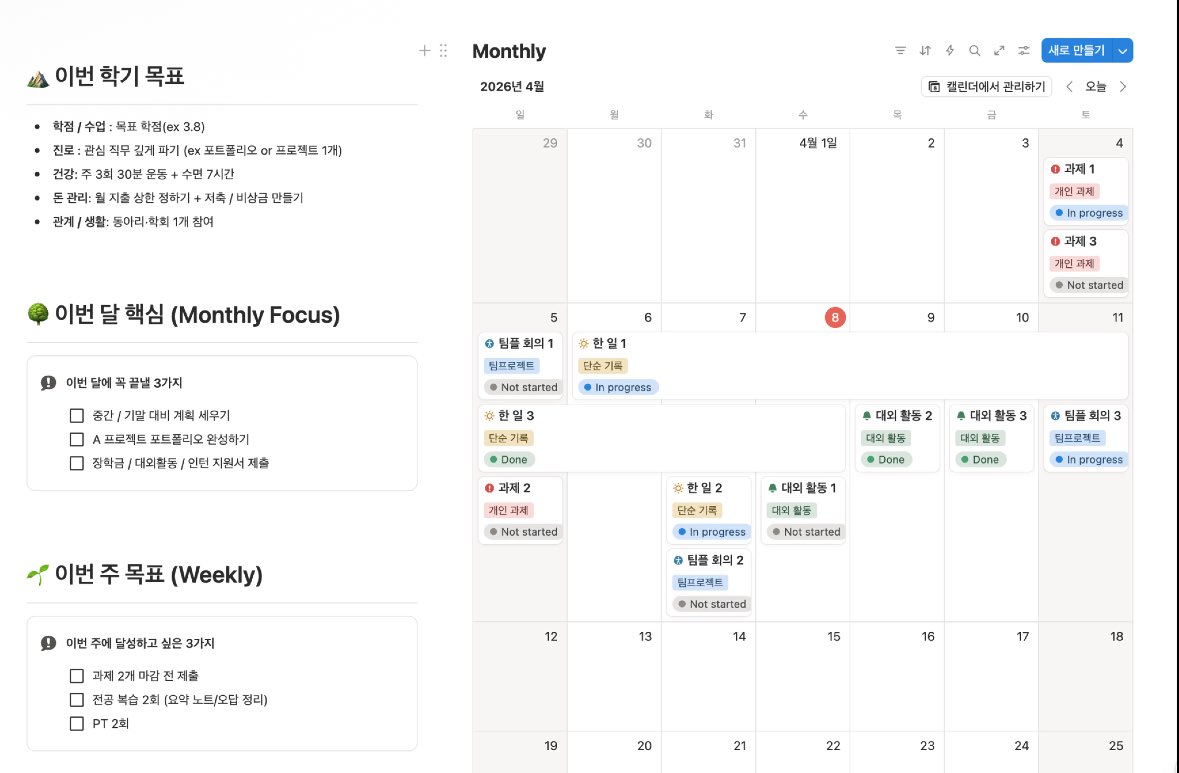Open view settings sliders icon

click(1024, 50)
